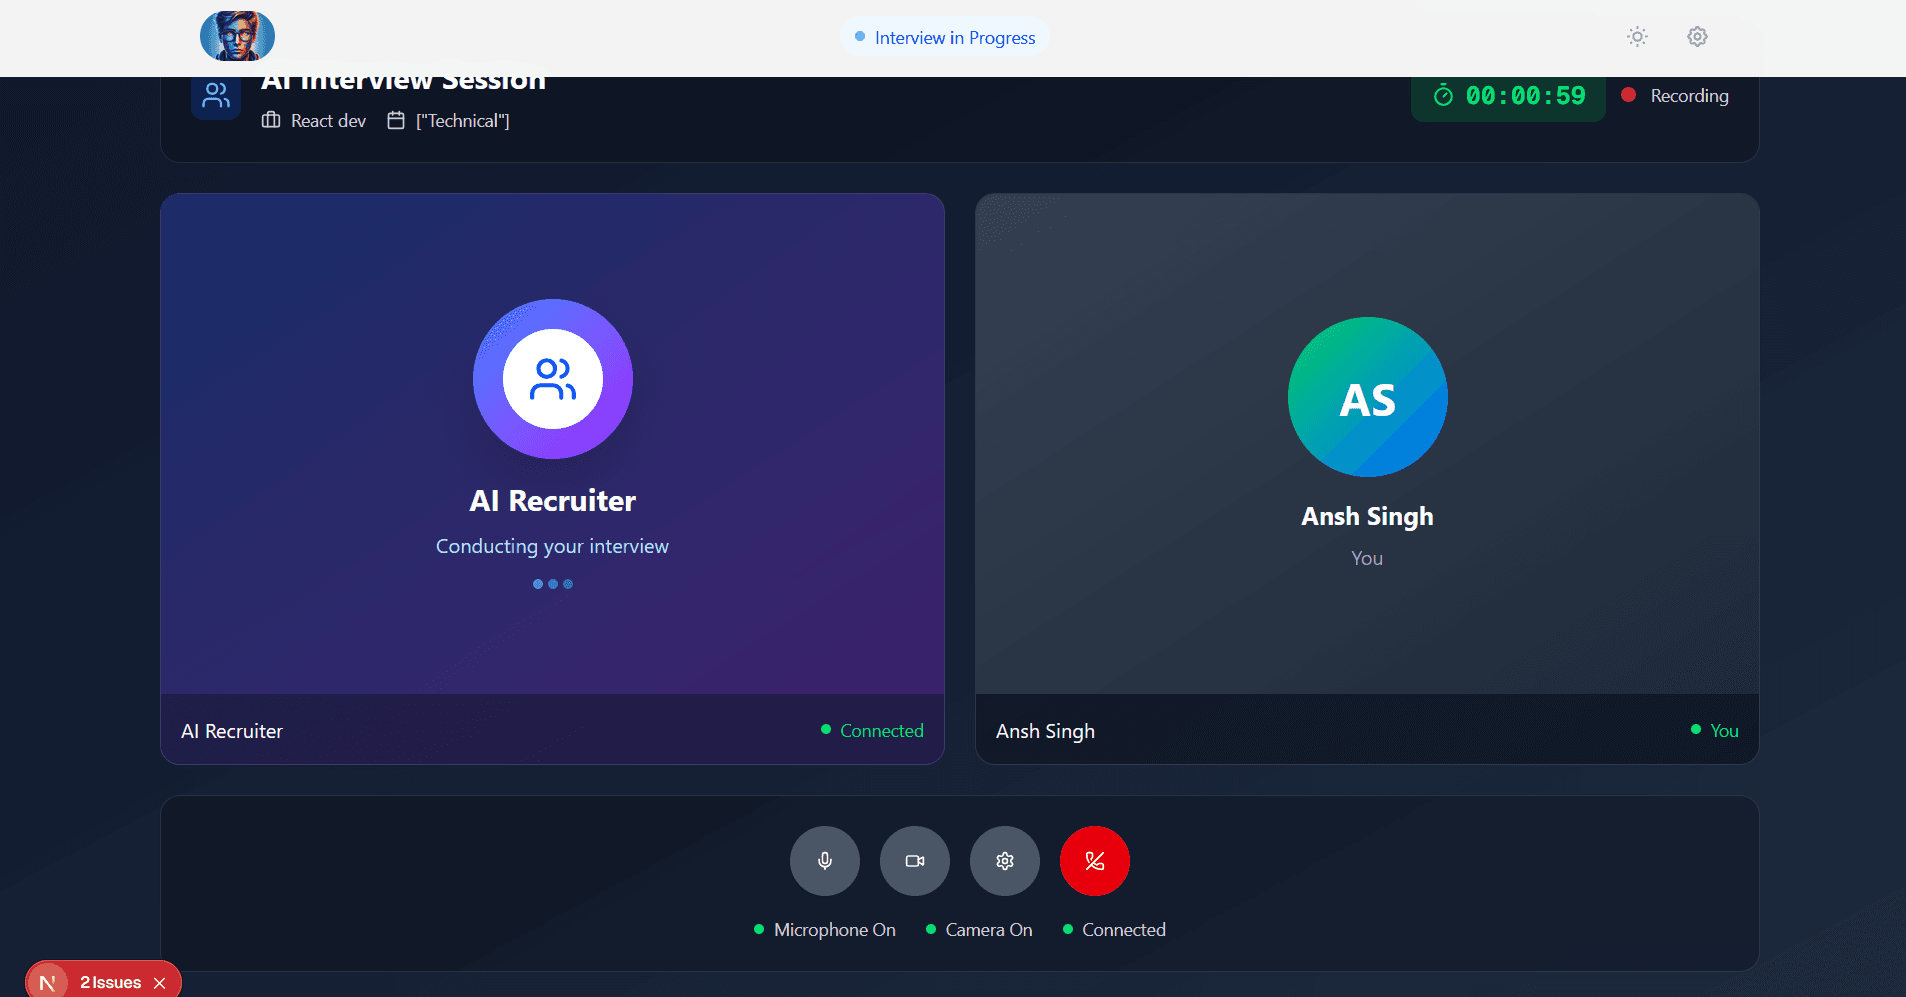Click the Next.js N dev icon

coord(47,983)
